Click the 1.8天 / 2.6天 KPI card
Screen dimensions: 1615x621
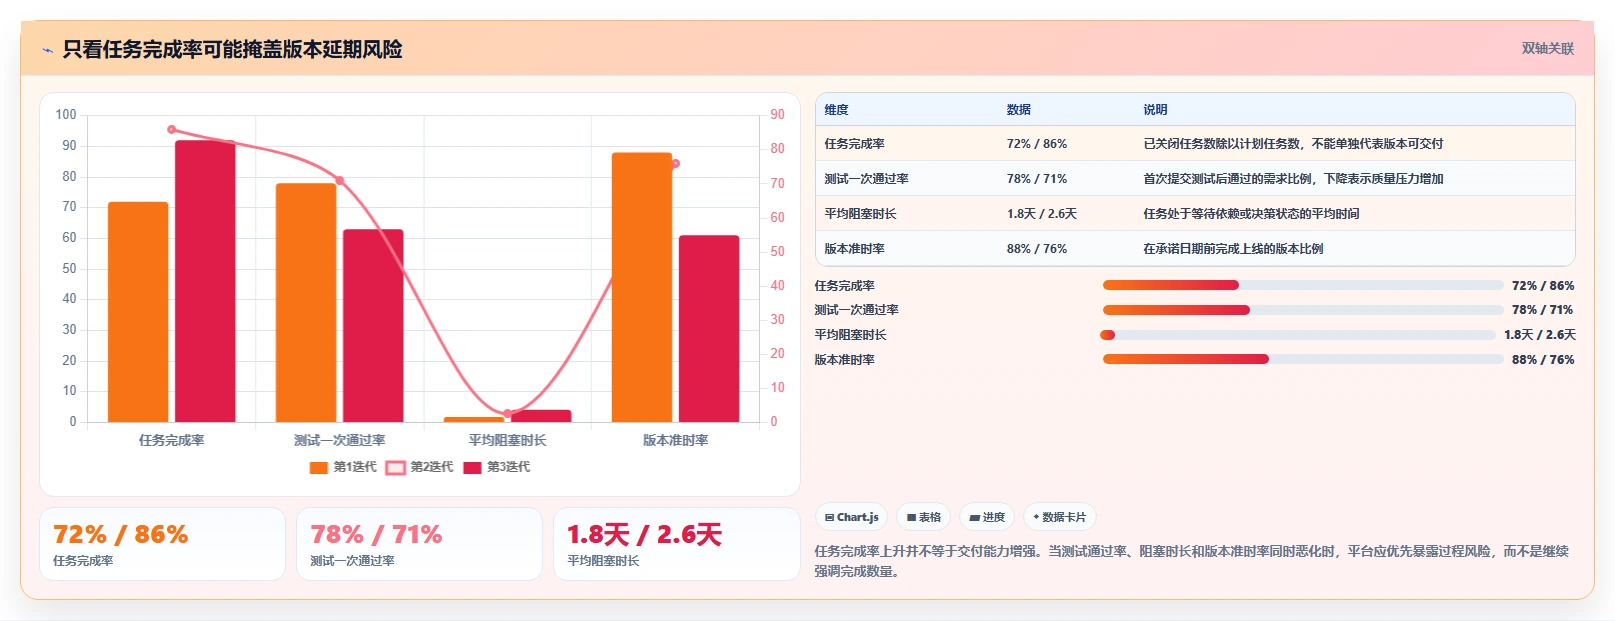[677, 544]
